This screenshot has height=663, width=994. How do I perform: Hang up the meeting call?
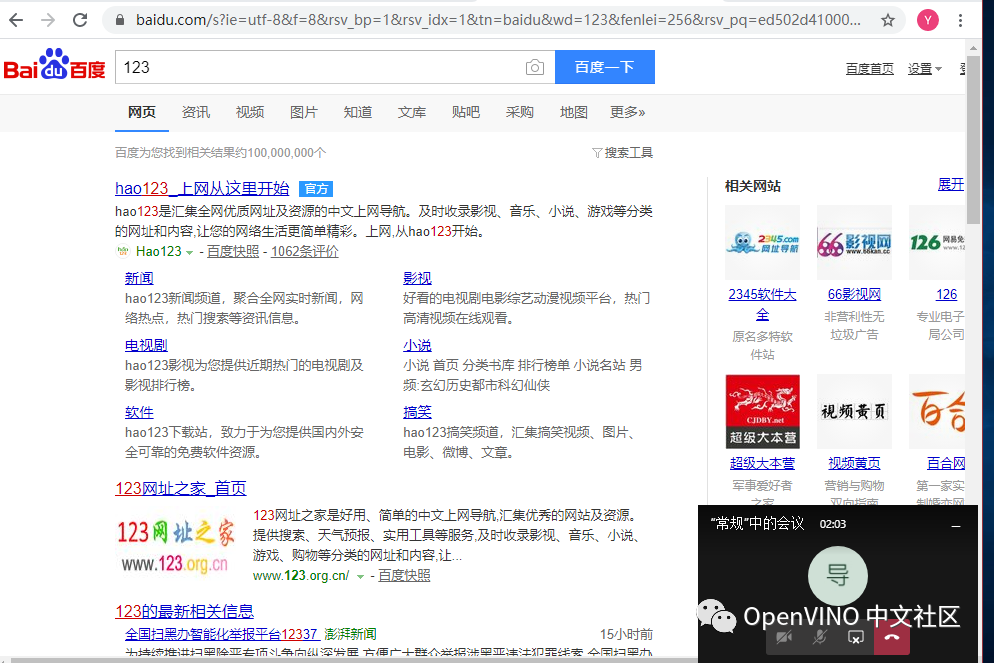coord(892,638)
